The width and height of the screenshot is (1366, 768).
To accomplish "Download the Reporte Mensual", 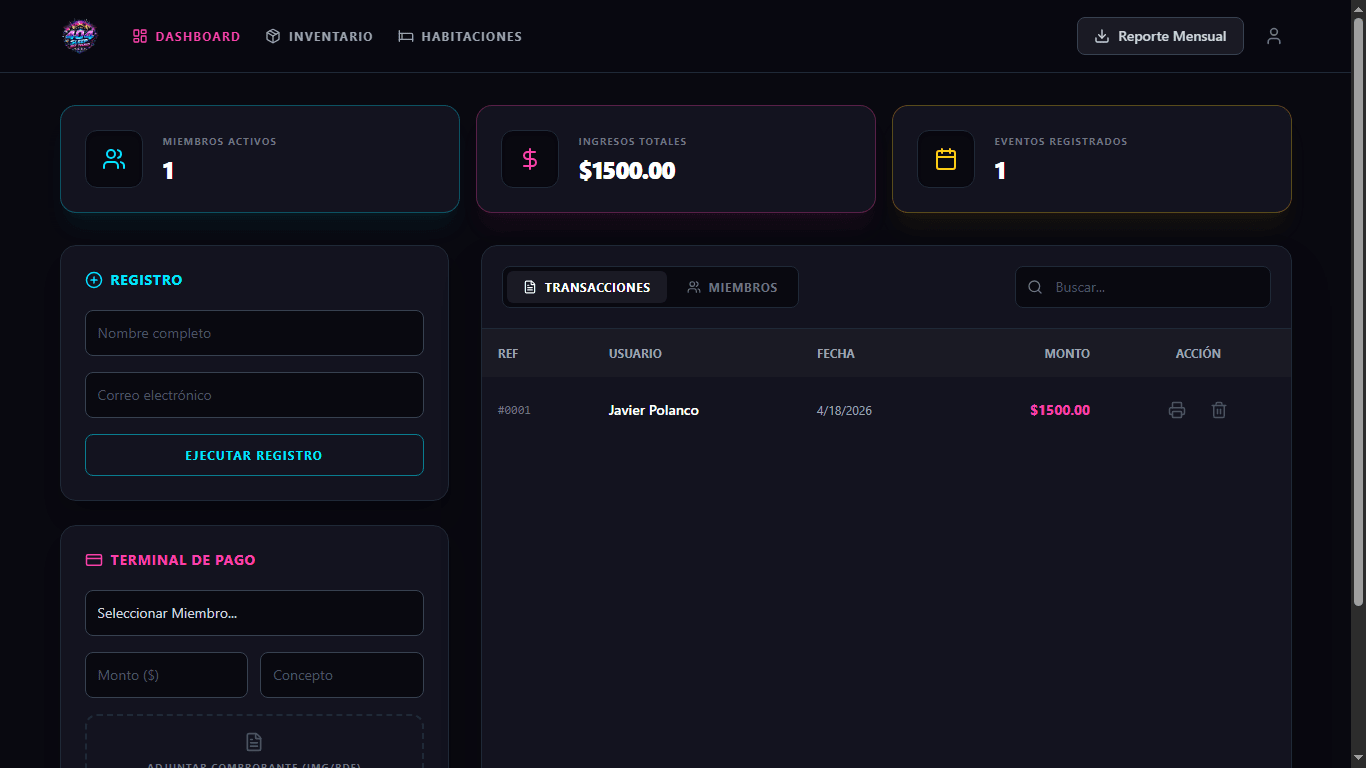I will coord(1160,36).
